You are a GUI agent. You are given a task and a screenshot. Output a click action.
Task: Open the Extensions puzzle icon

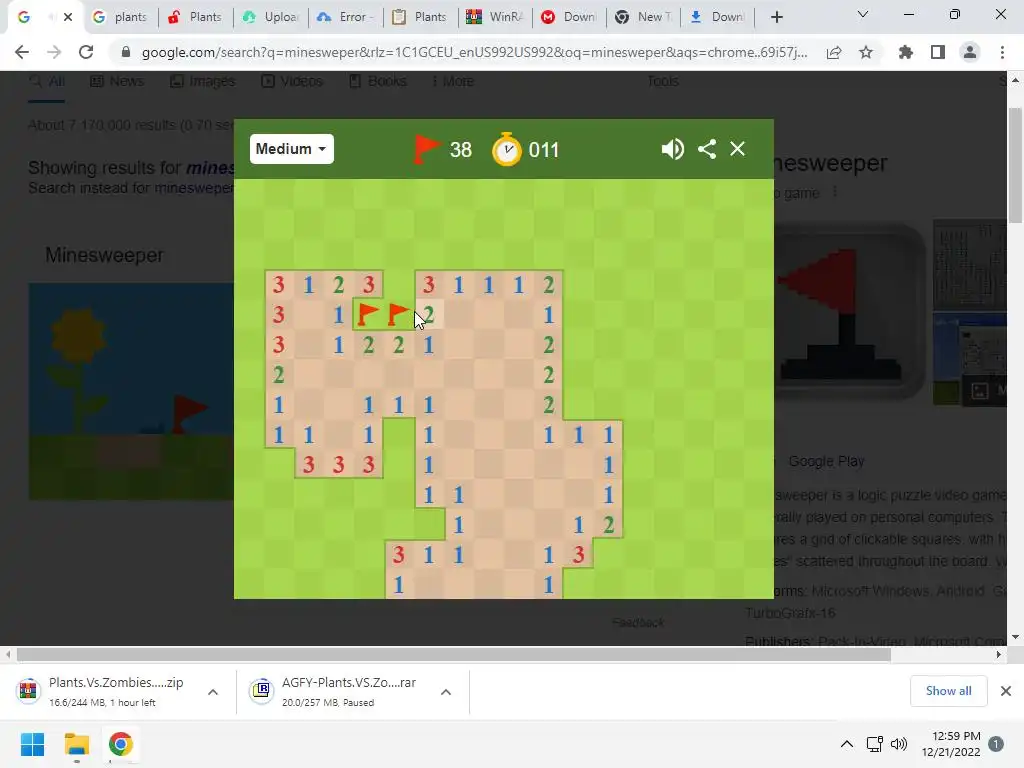[x=906, y=52]
